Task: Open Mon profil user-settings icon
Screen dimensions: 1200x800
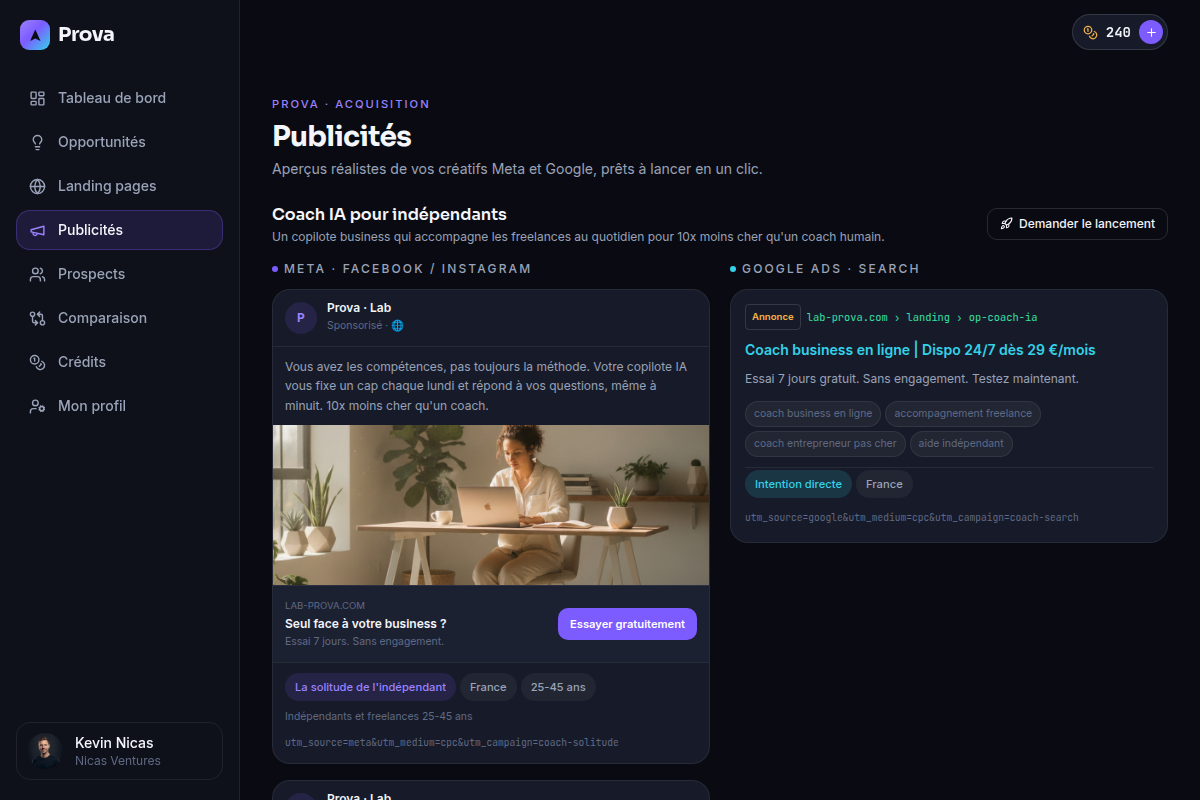Action: tap(38, 406)
